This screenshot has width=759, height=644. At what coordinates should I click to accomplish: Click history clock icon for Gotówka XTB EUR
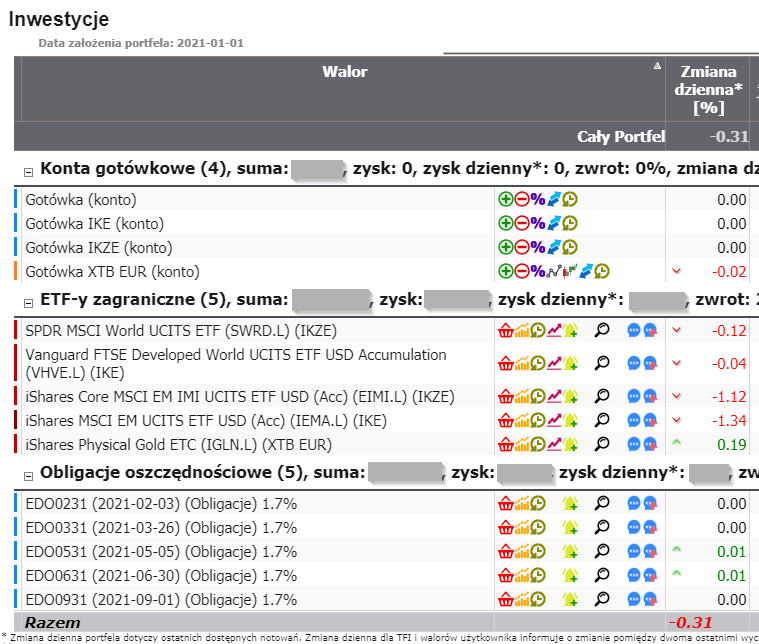(x=602, y=271)
